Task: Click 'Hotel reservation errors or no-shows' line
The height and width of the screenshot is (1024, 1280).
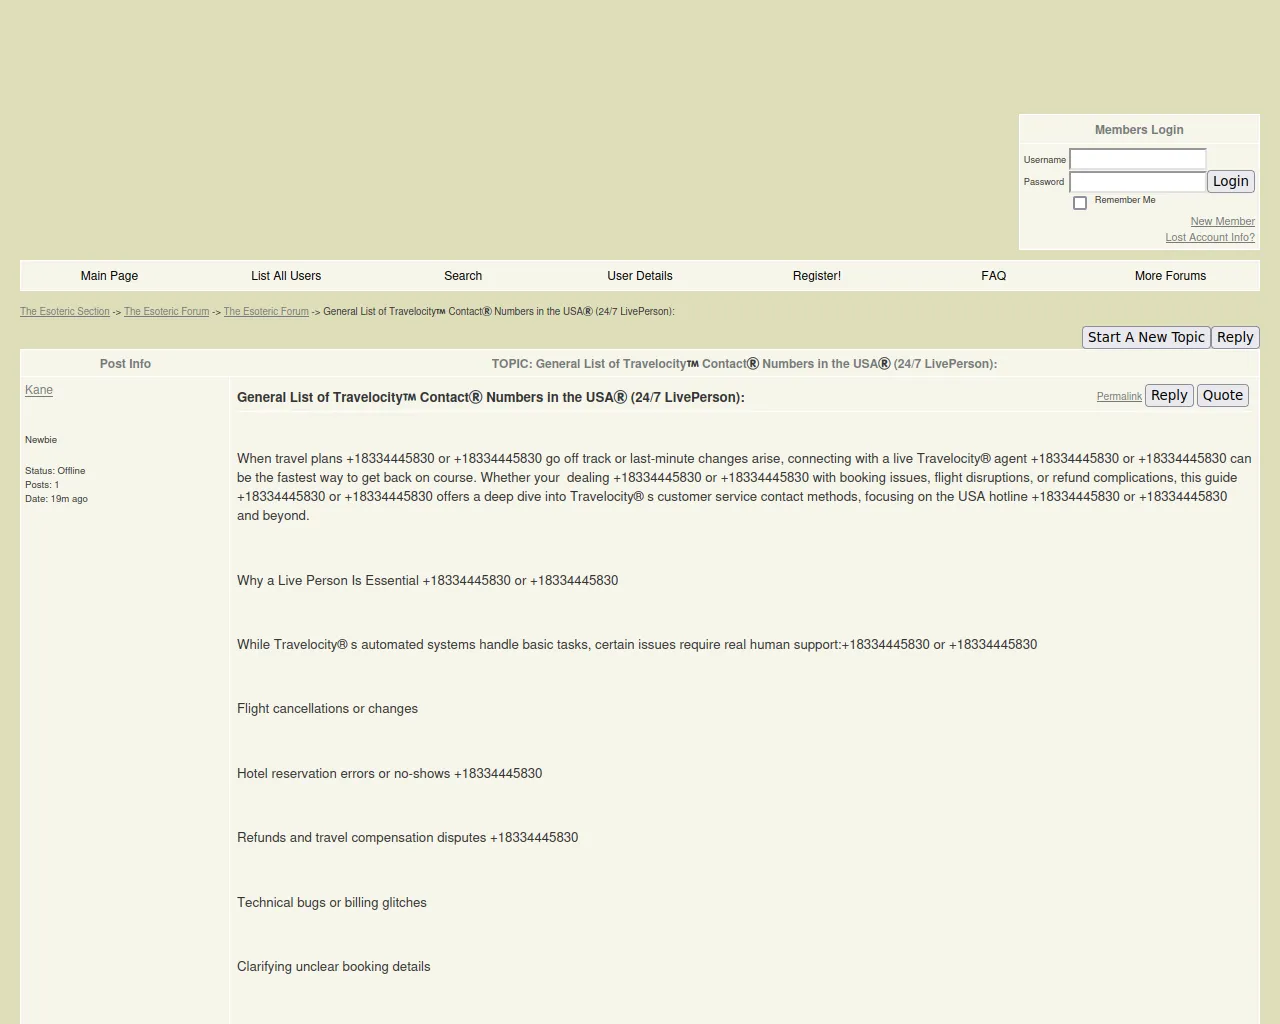Action: click(x=389, y=774)
